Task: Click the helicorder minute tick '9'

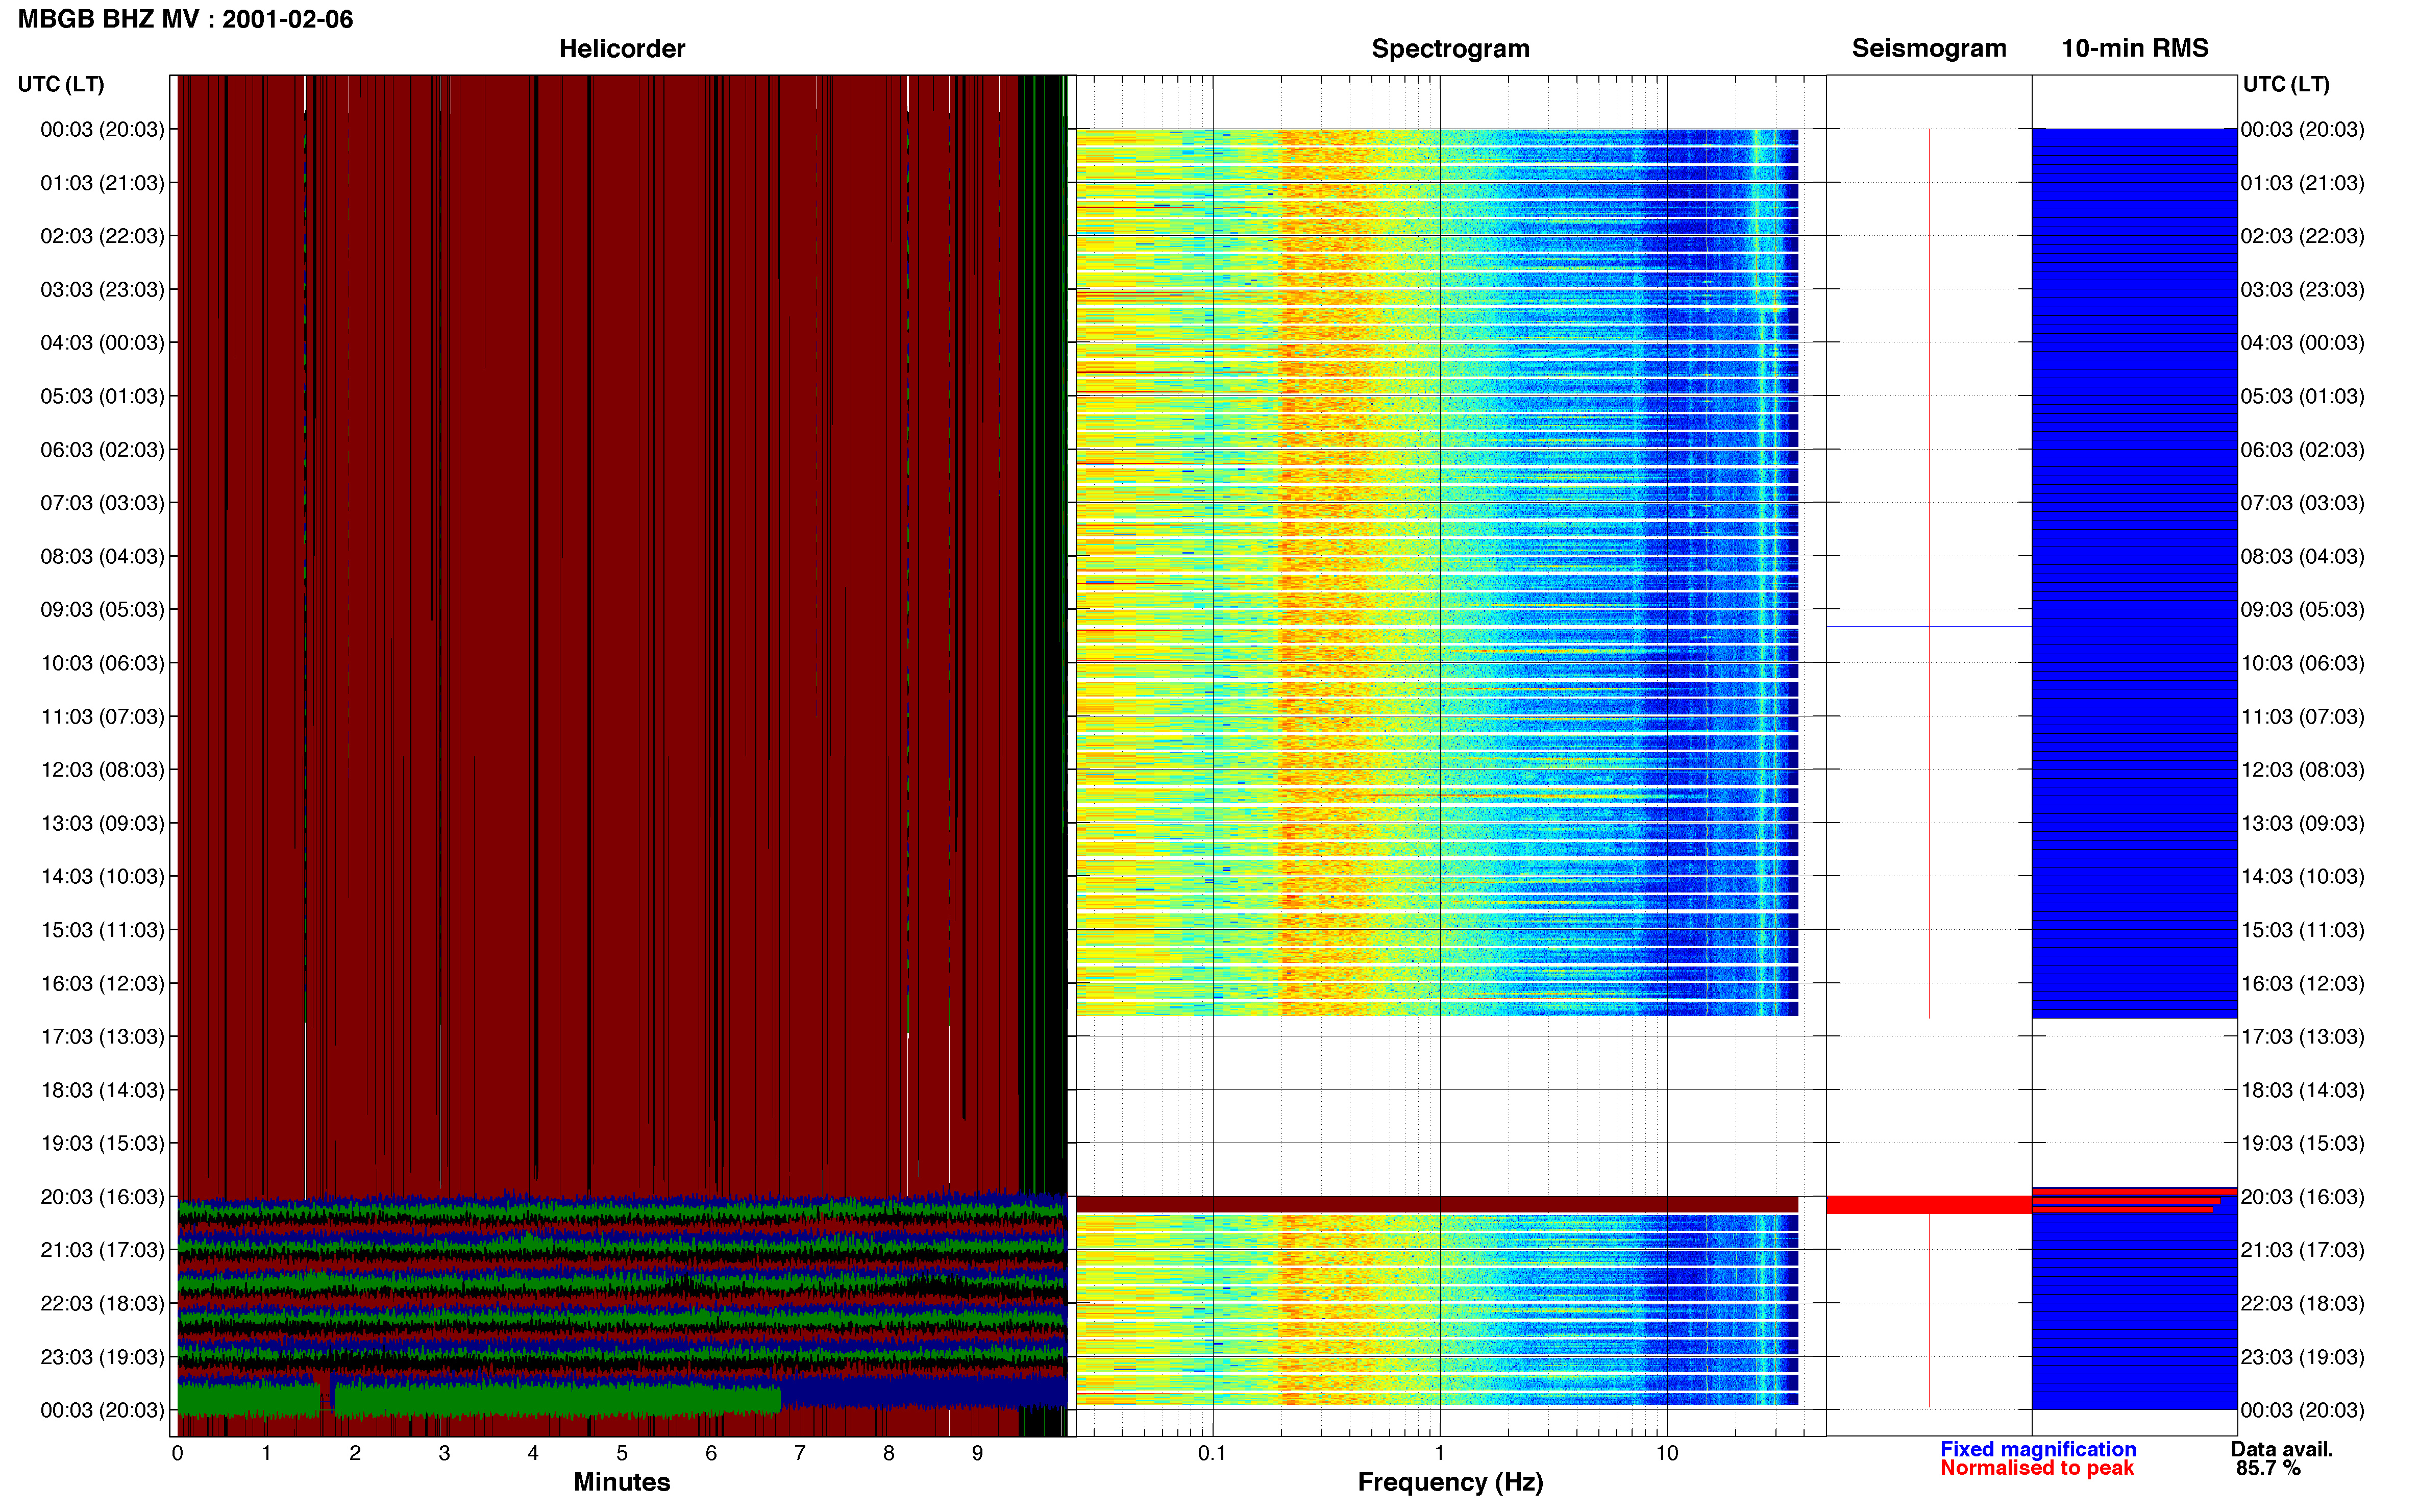Action: pyautogui.click(x=977, y=1453)
